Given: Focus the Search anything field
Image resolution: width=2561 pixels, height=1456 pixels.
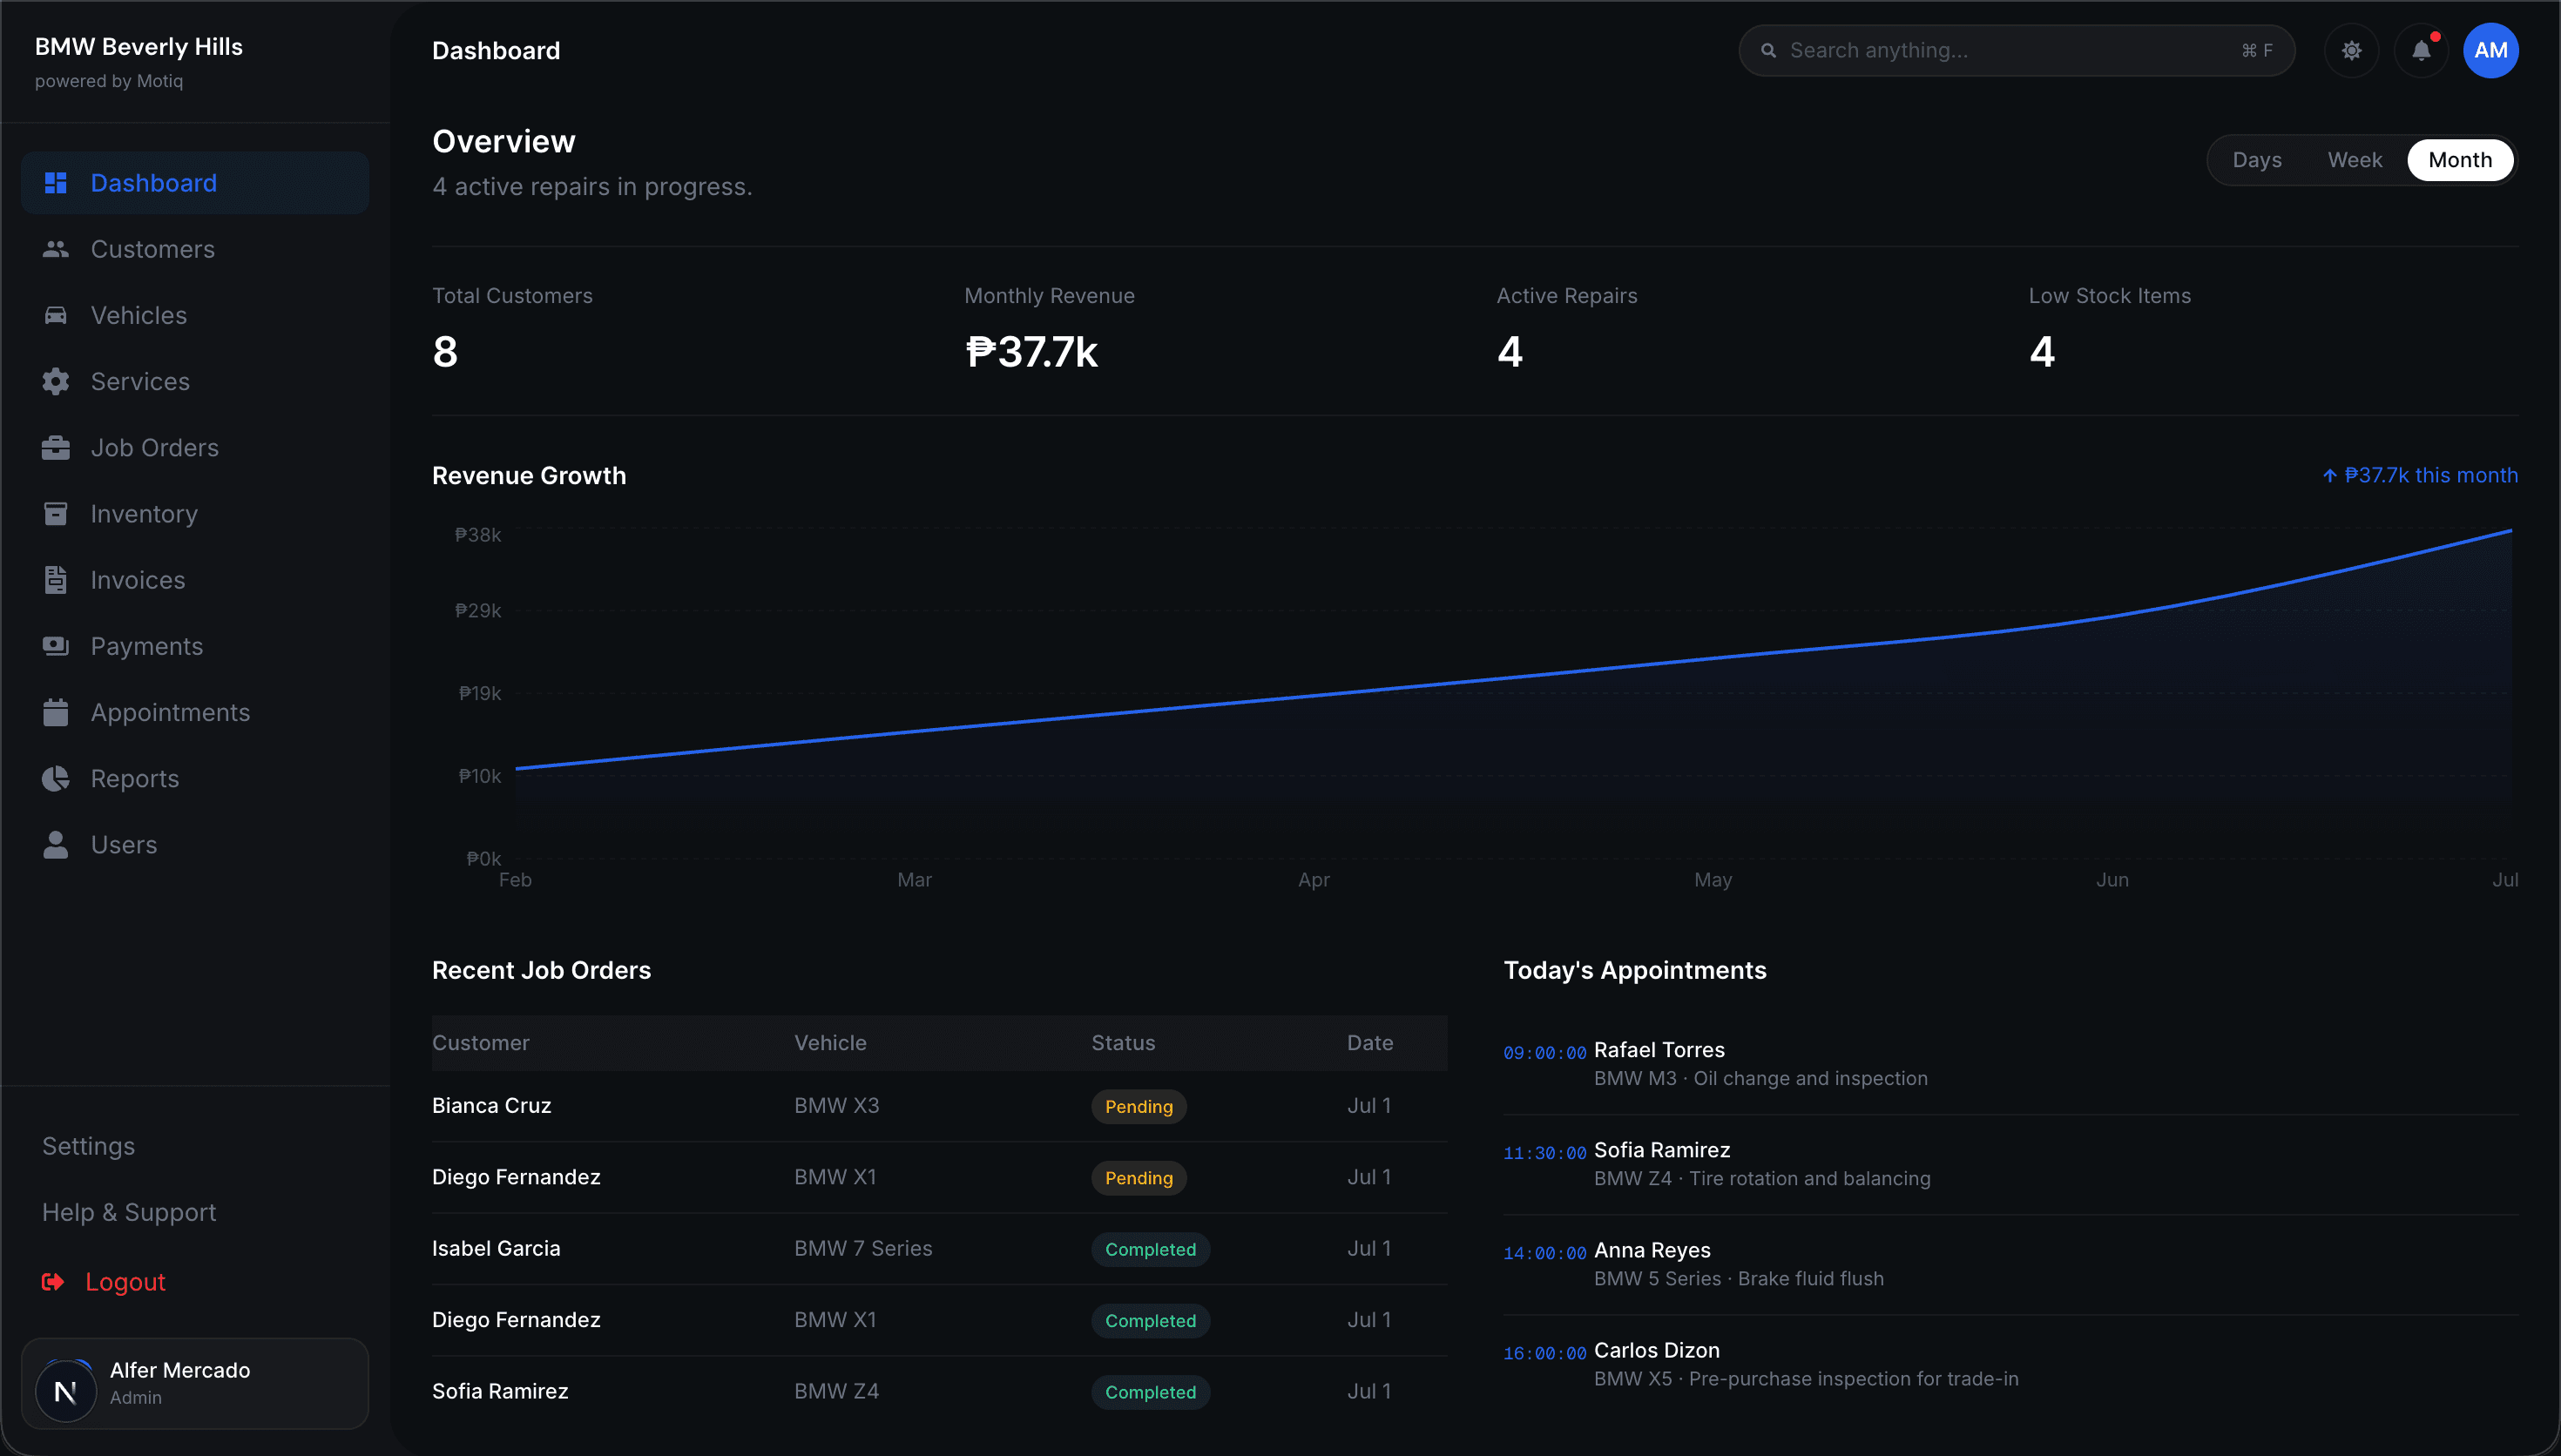Looking at the screenshot, I should coord(2016,50).
